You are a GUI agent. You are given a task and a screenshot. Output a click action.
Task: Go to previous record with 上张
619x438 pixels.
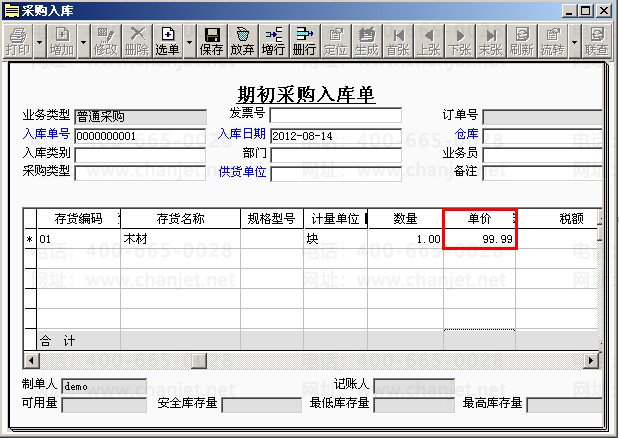coord(429,41)
